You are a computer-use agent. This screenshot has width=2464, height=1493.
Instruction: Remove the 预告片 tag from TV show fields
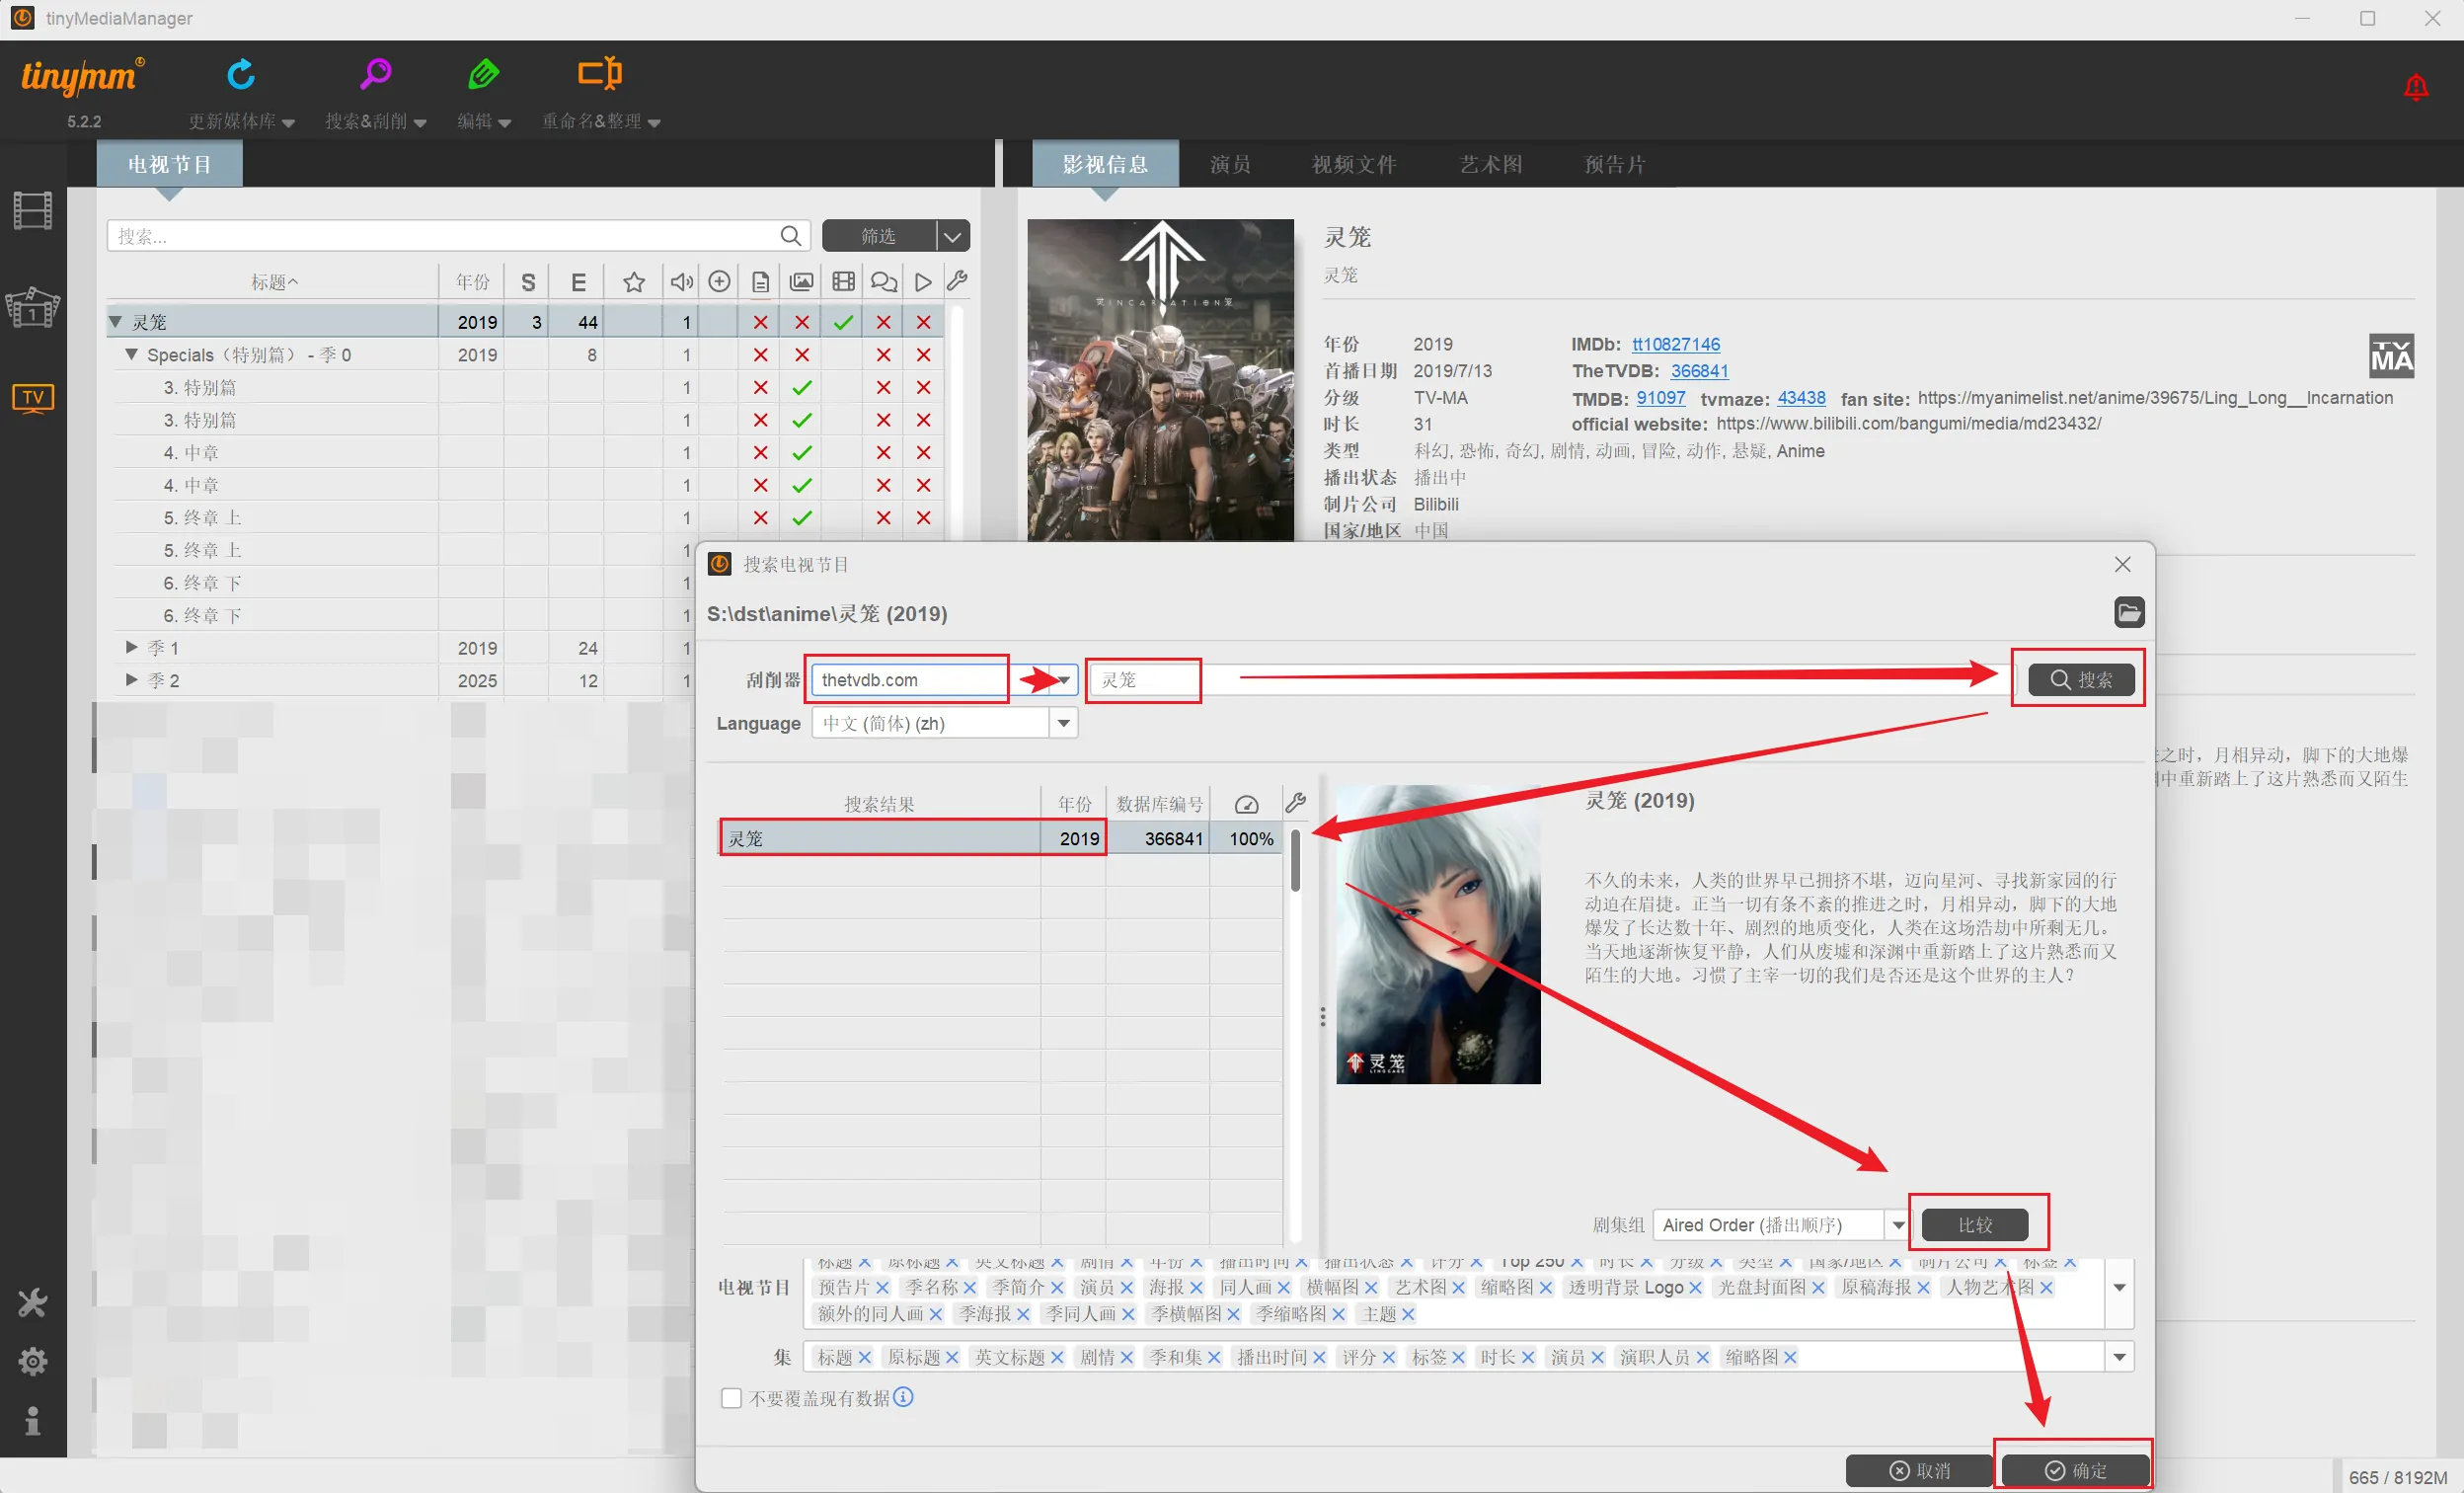point(882,1288)
